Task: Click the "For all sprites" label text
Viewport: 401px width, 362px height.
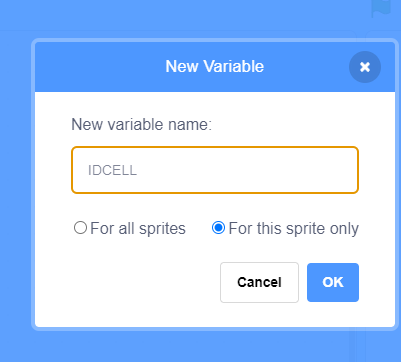Action: coord(138,229)
